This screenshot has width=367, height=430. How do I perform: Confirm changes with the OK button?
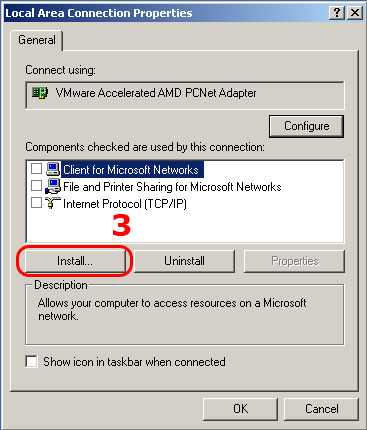(240, 409)
